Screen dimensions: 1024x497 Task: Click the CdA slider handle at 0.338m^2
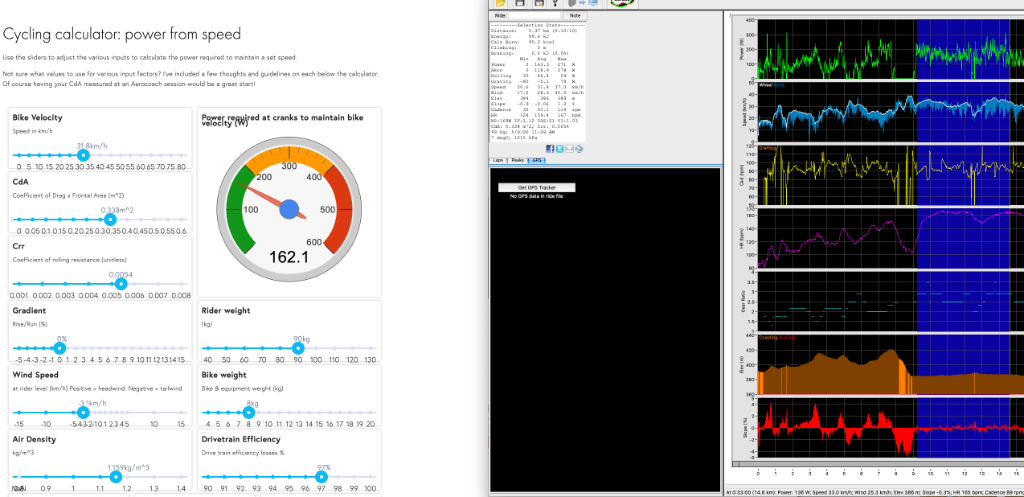click(110, 219)
